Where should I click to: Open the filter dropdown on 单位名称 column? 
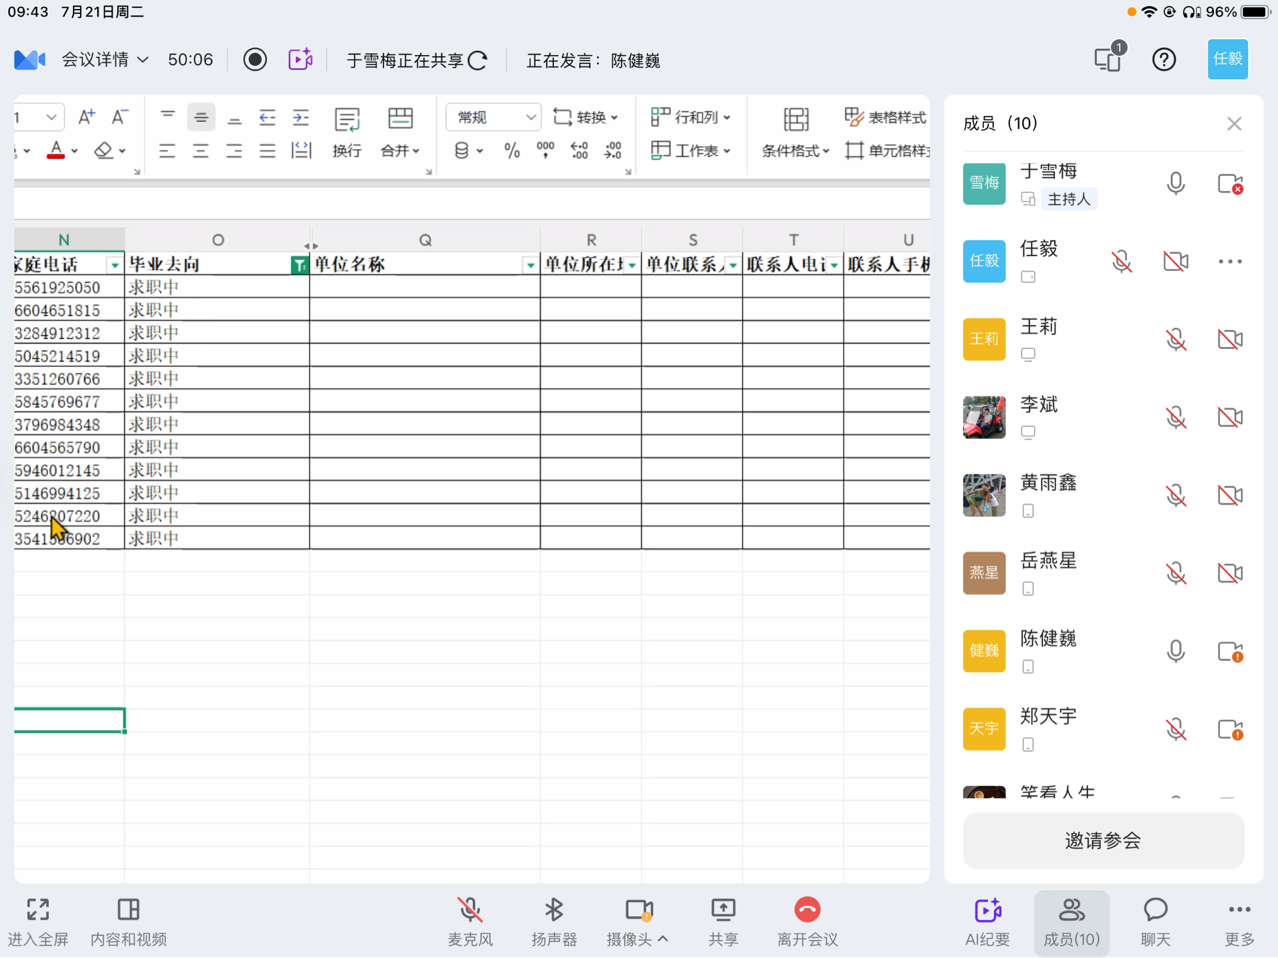pos(530,265)
